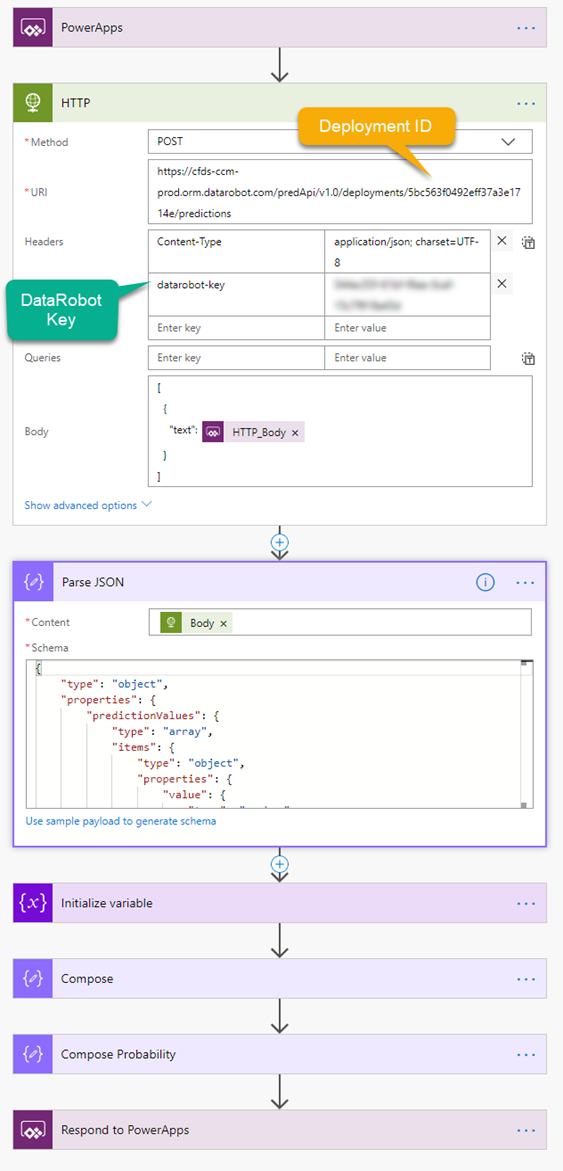Insert step after HTTP with plus
This screenshot has width=563, height=1171.
coord(280,543)
